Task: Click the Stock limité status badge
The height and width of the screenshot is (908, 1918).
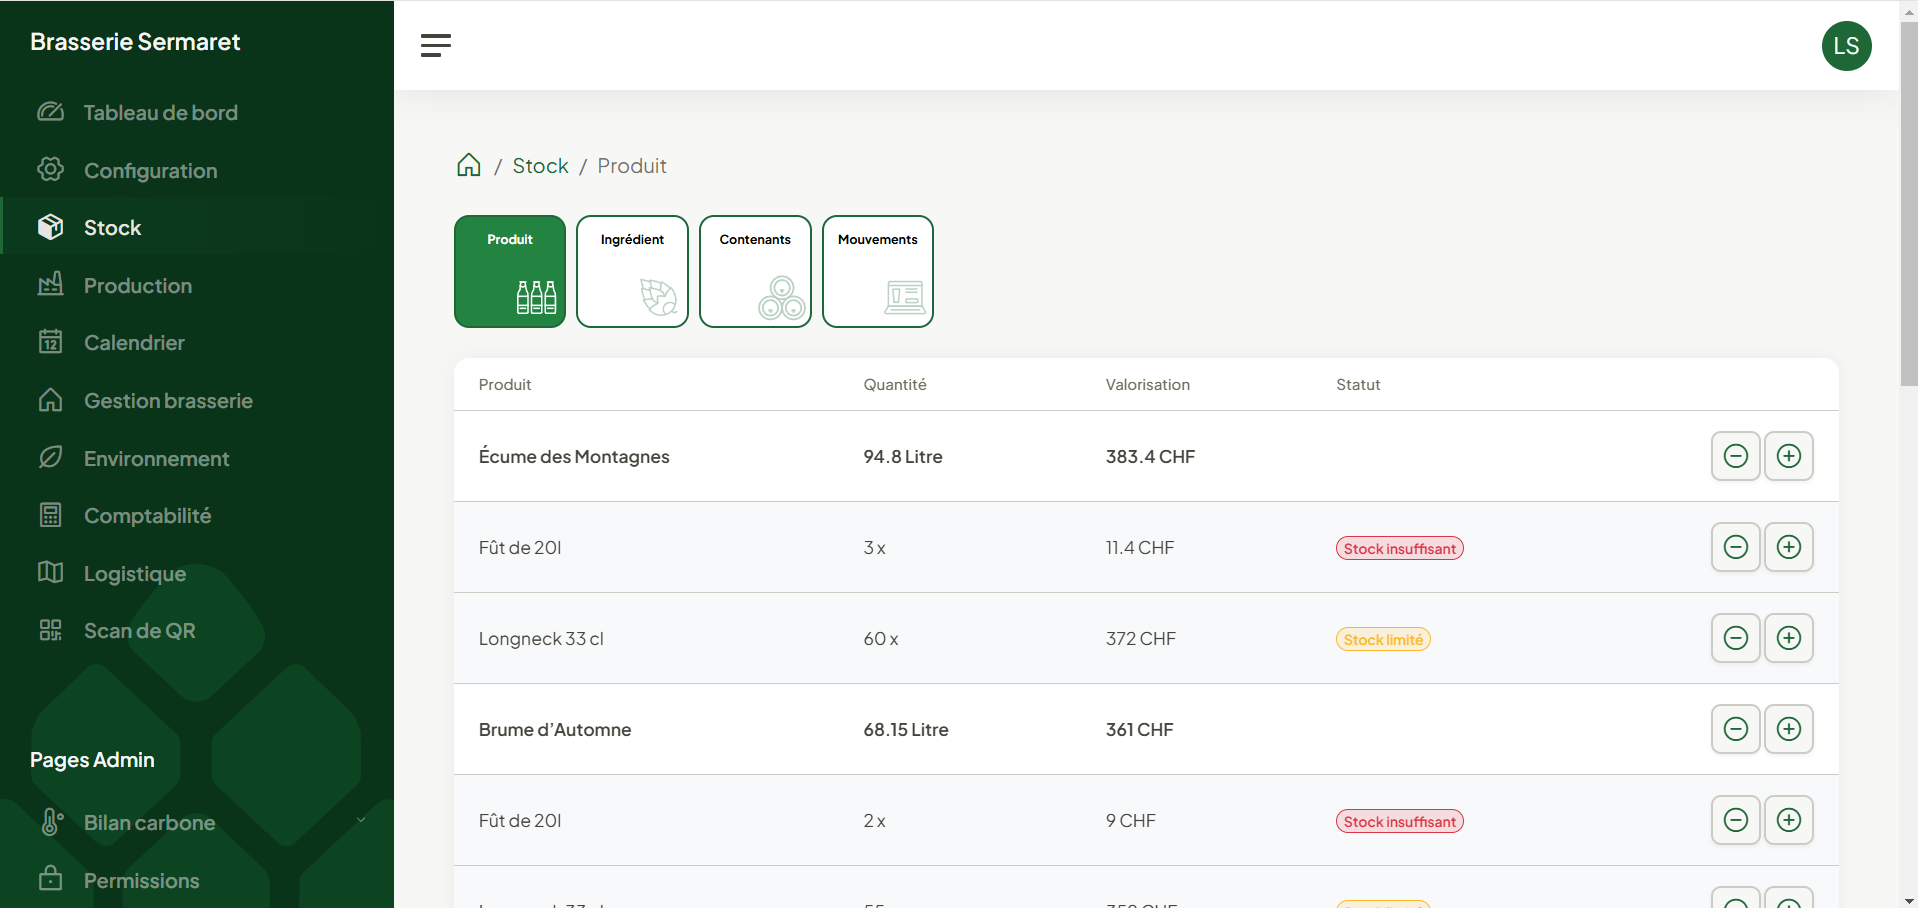Action: [1382, 640]
